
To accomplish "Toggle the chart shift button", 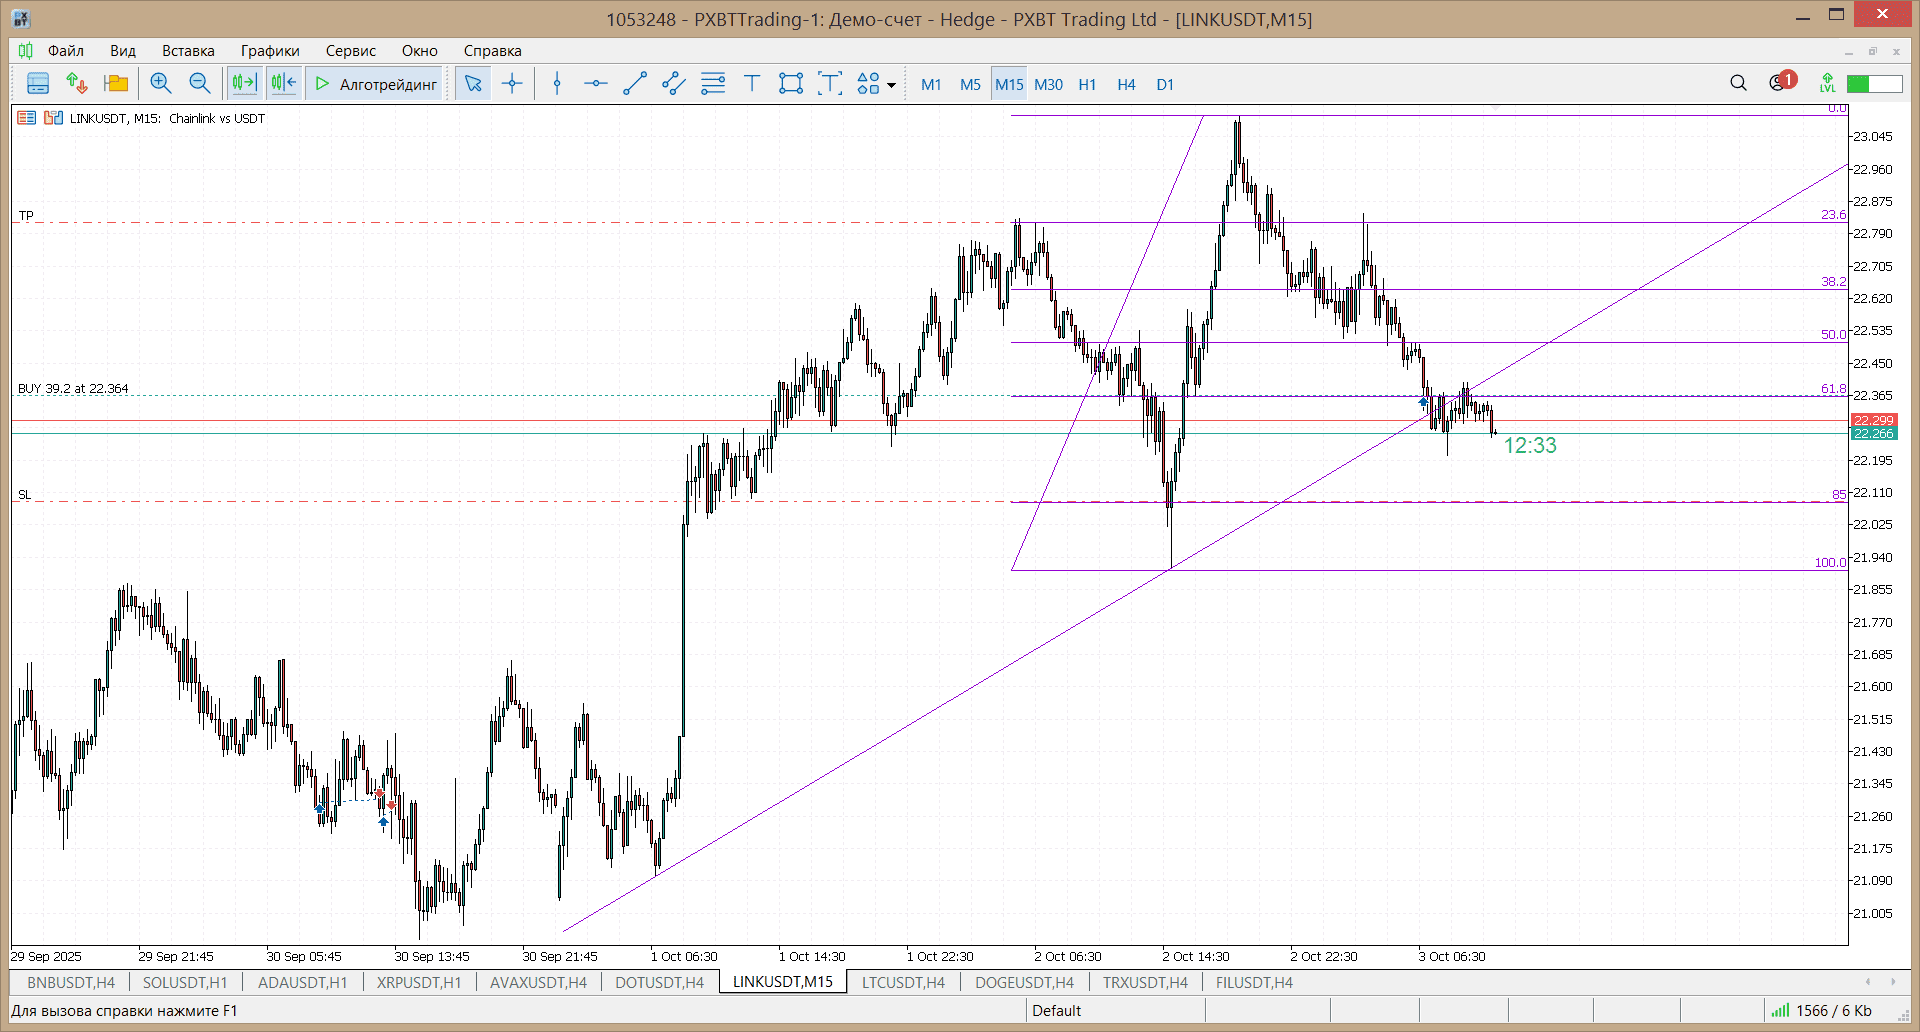I will (284, 84).
